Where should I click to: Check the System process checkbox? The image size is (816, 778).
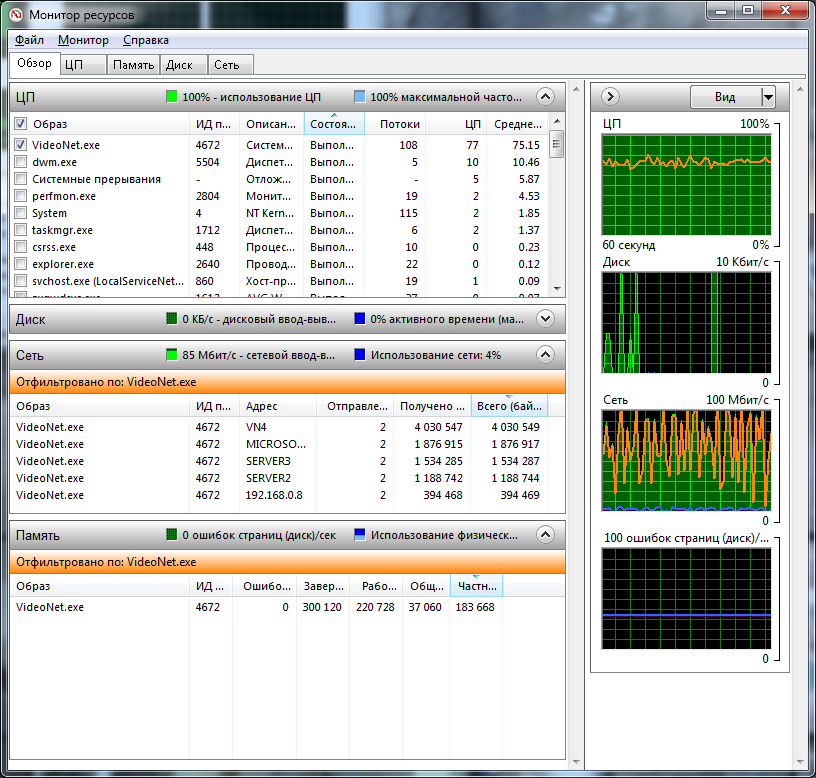point(20,213)
